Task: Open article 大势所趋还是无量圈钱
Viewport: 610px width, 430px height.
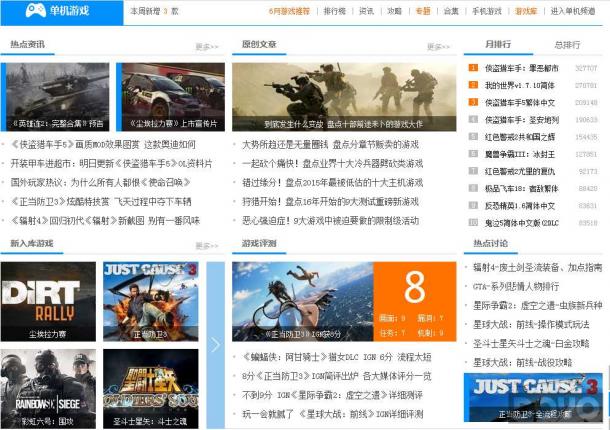Action: 330,145
